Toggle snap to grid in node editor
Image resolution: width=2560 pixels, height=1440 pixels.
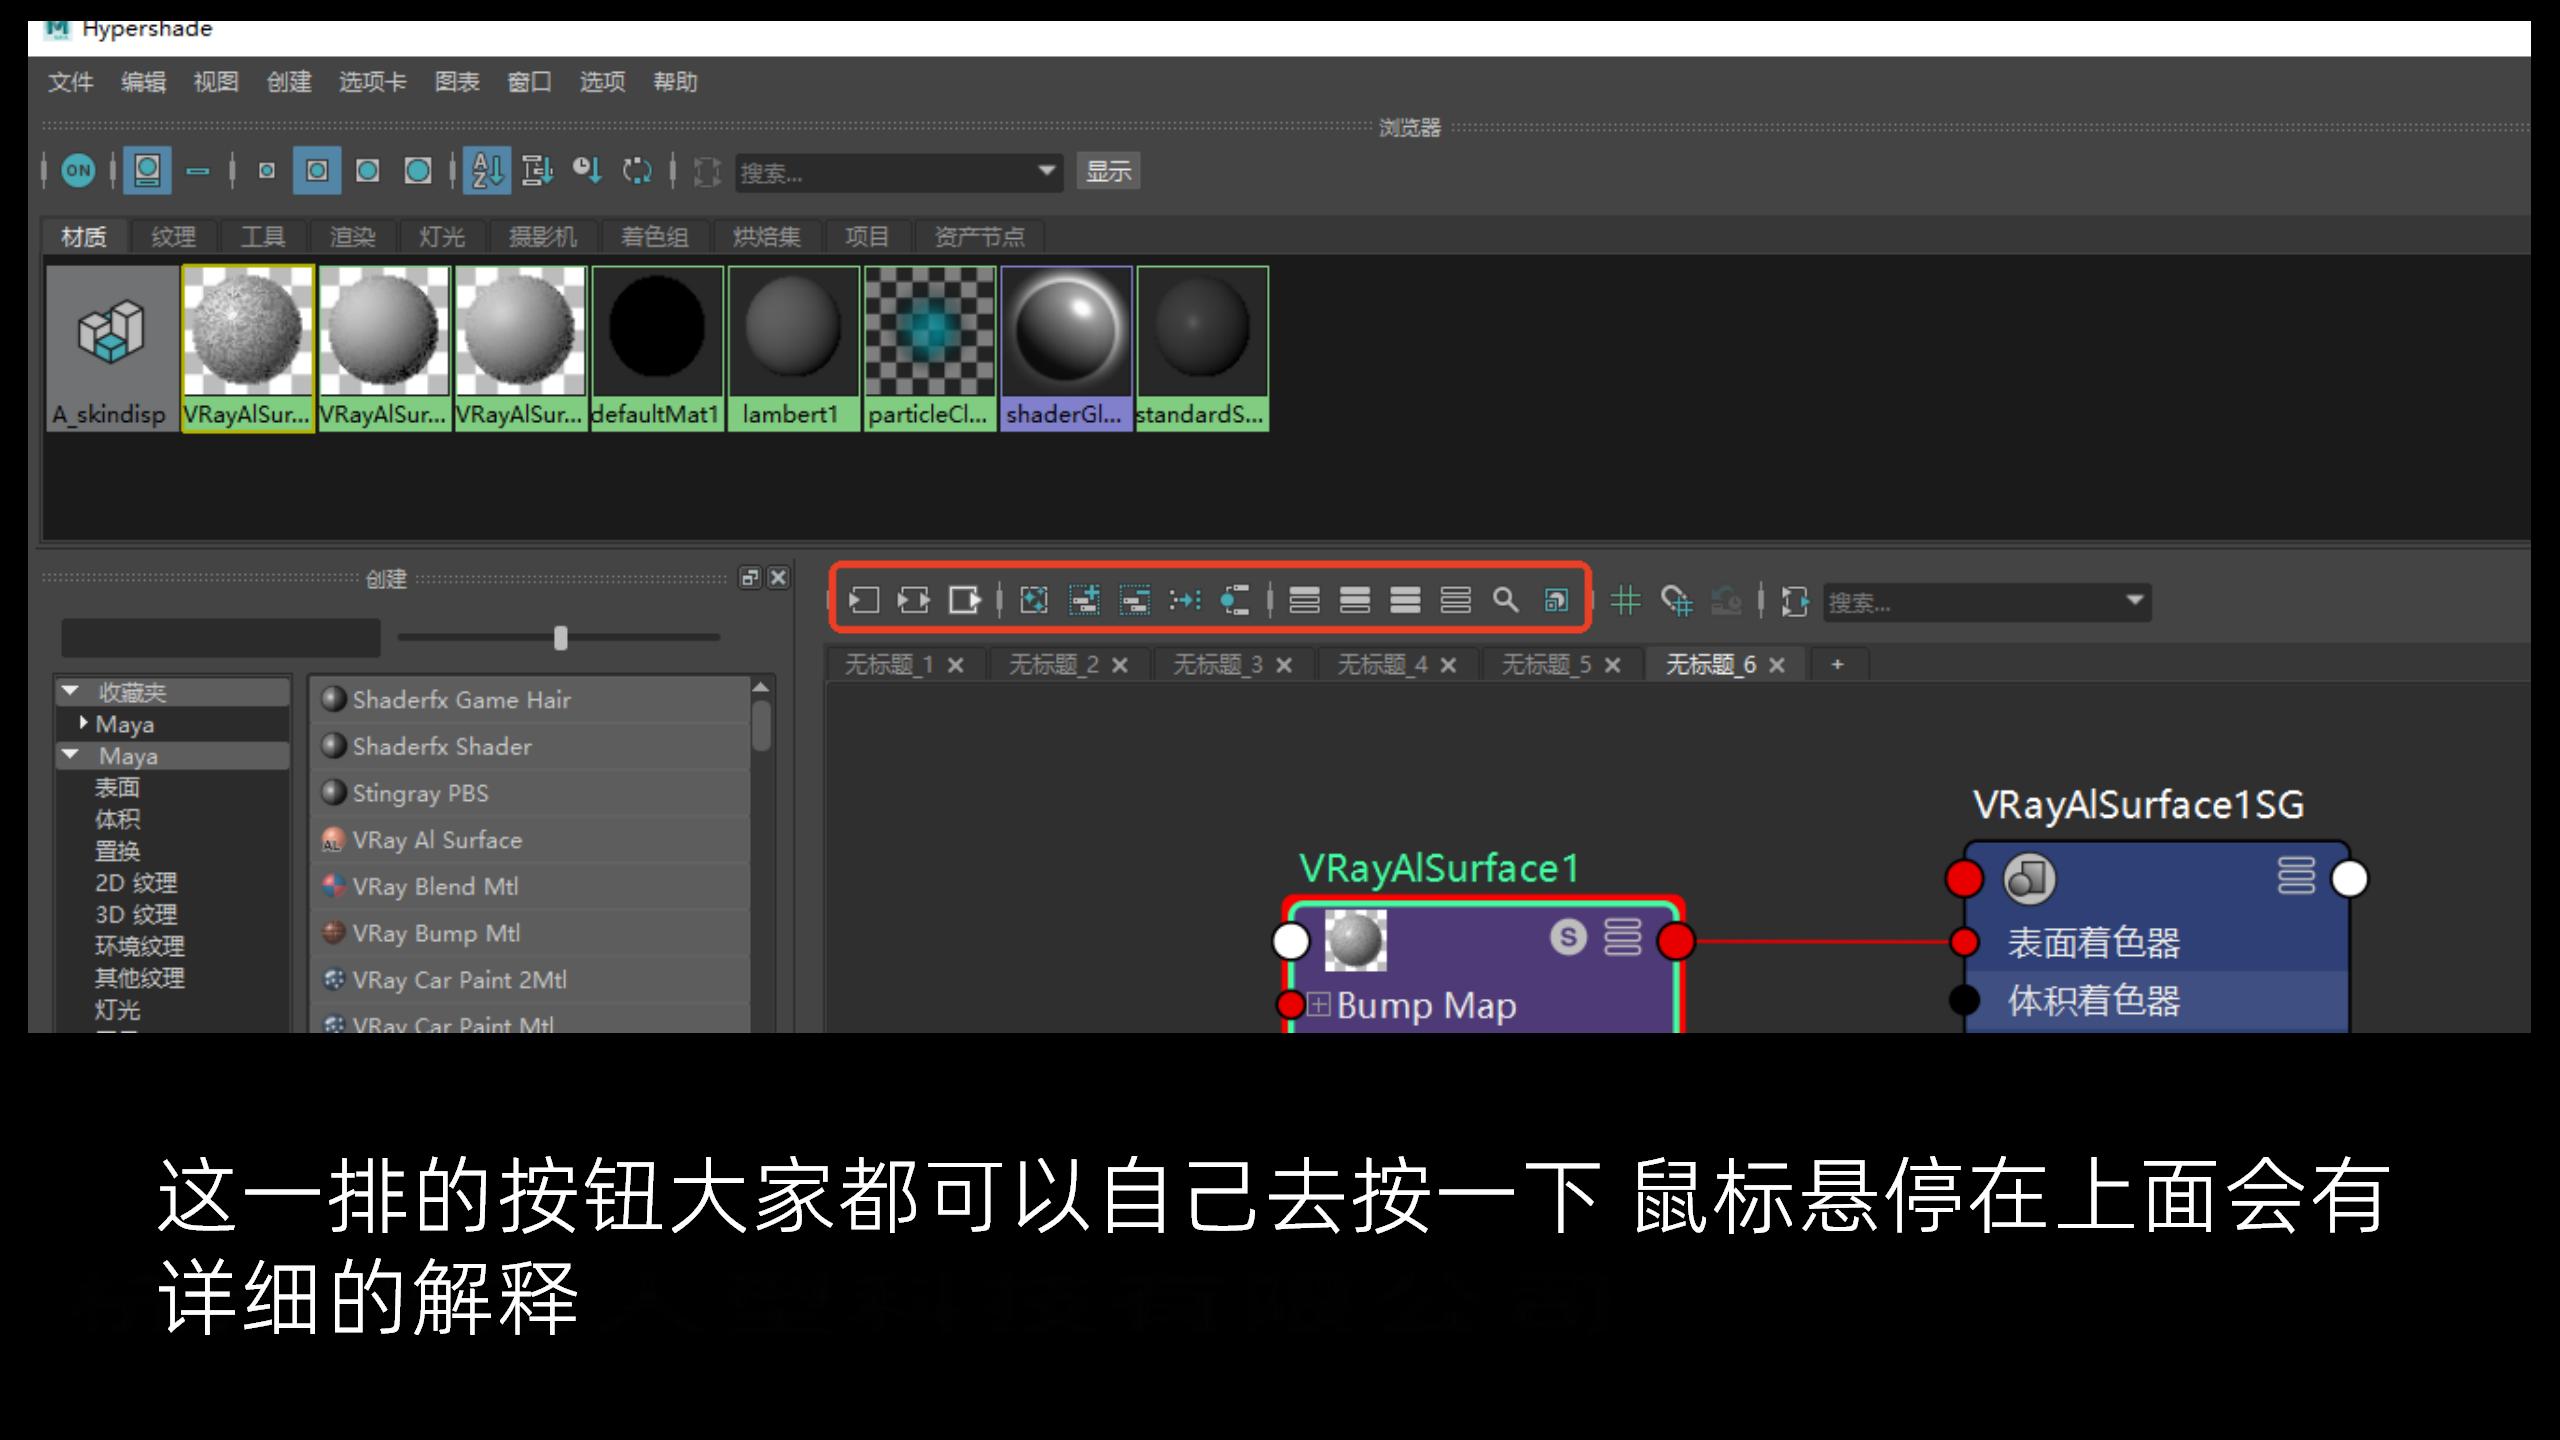[x=1676, y=600]
